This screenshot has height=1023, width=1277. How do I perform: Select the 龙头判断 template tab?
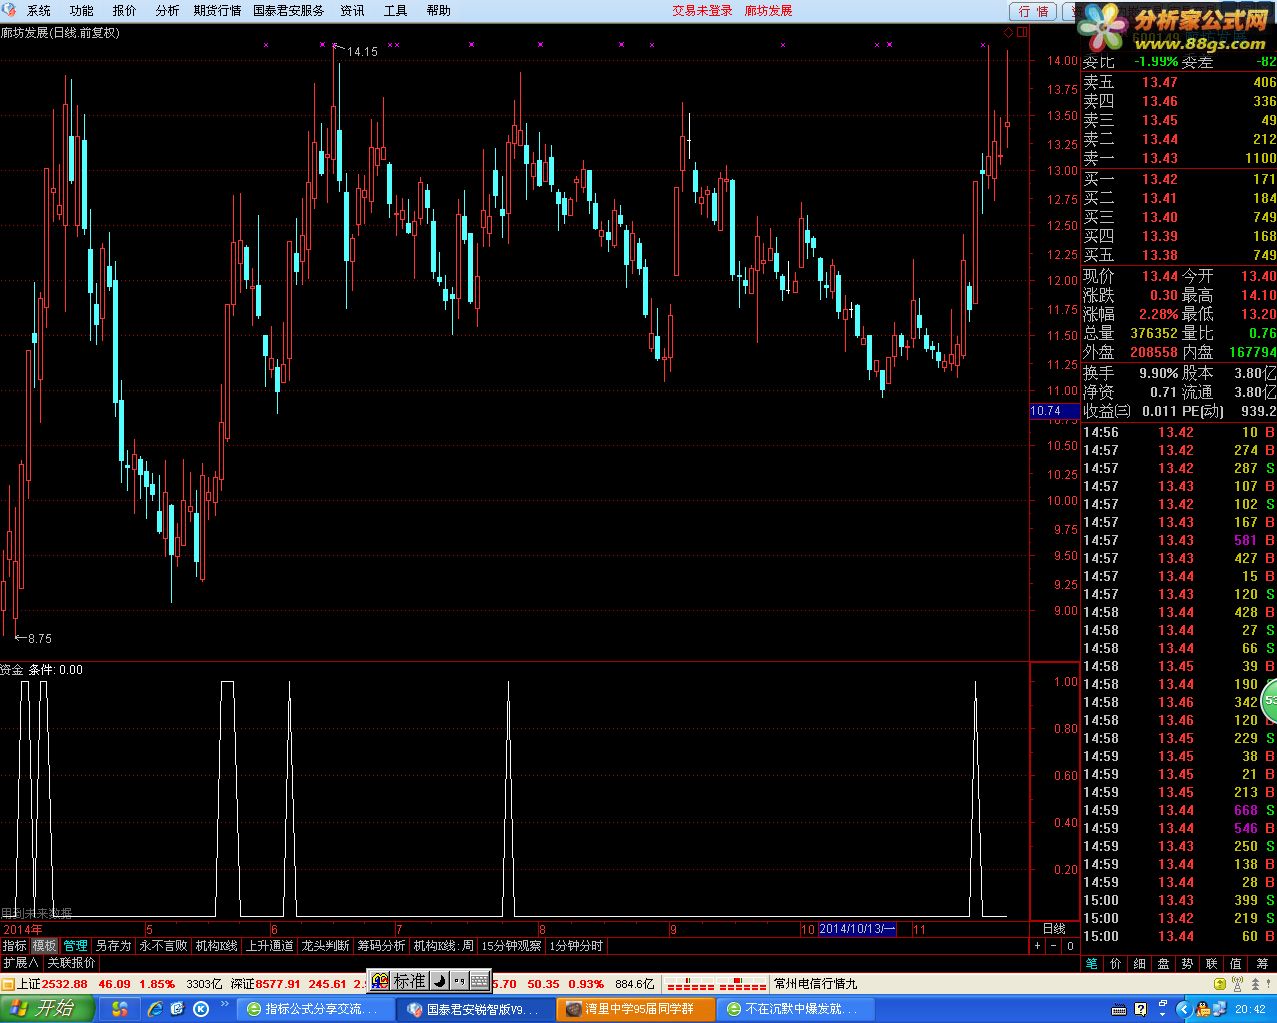point(325,945)
